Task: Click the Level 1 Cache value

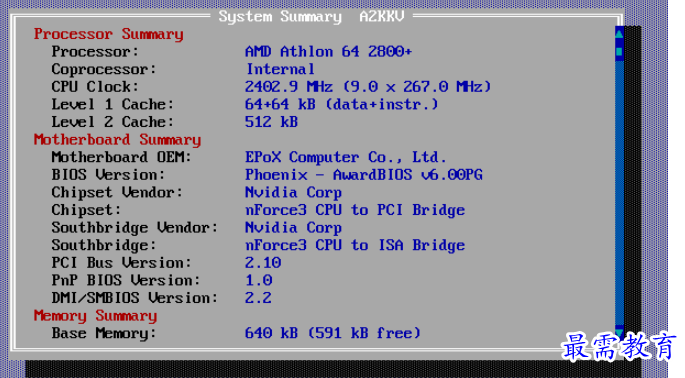Action: point(341,104)
